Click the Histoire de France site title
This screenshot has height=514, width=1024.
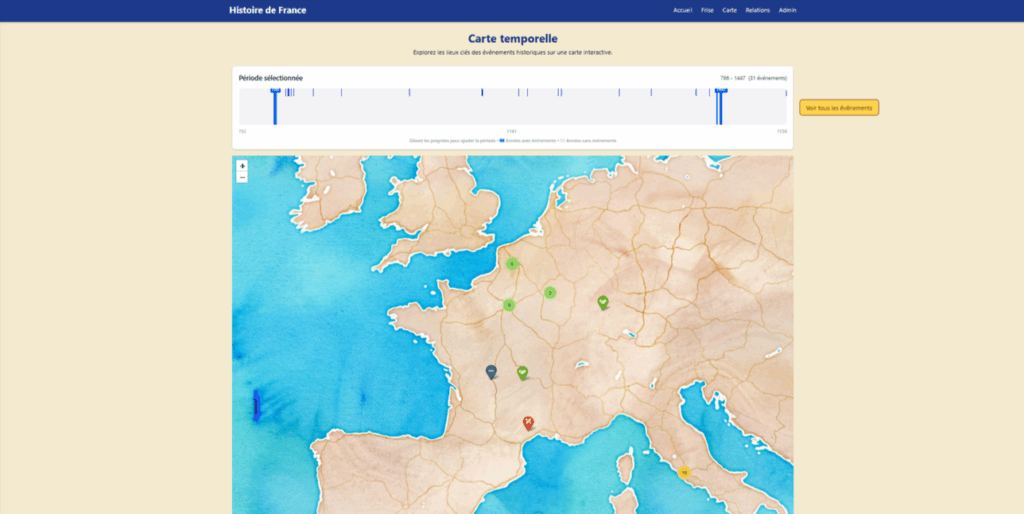coord(268,10)
